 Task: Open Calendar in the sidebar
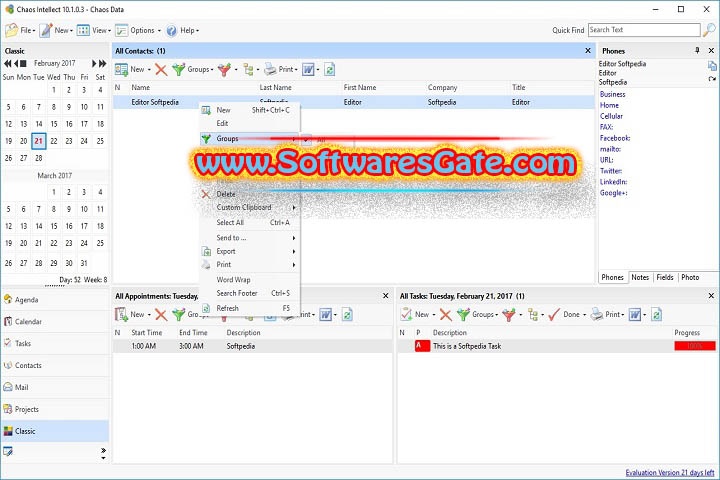pos(55,322)
